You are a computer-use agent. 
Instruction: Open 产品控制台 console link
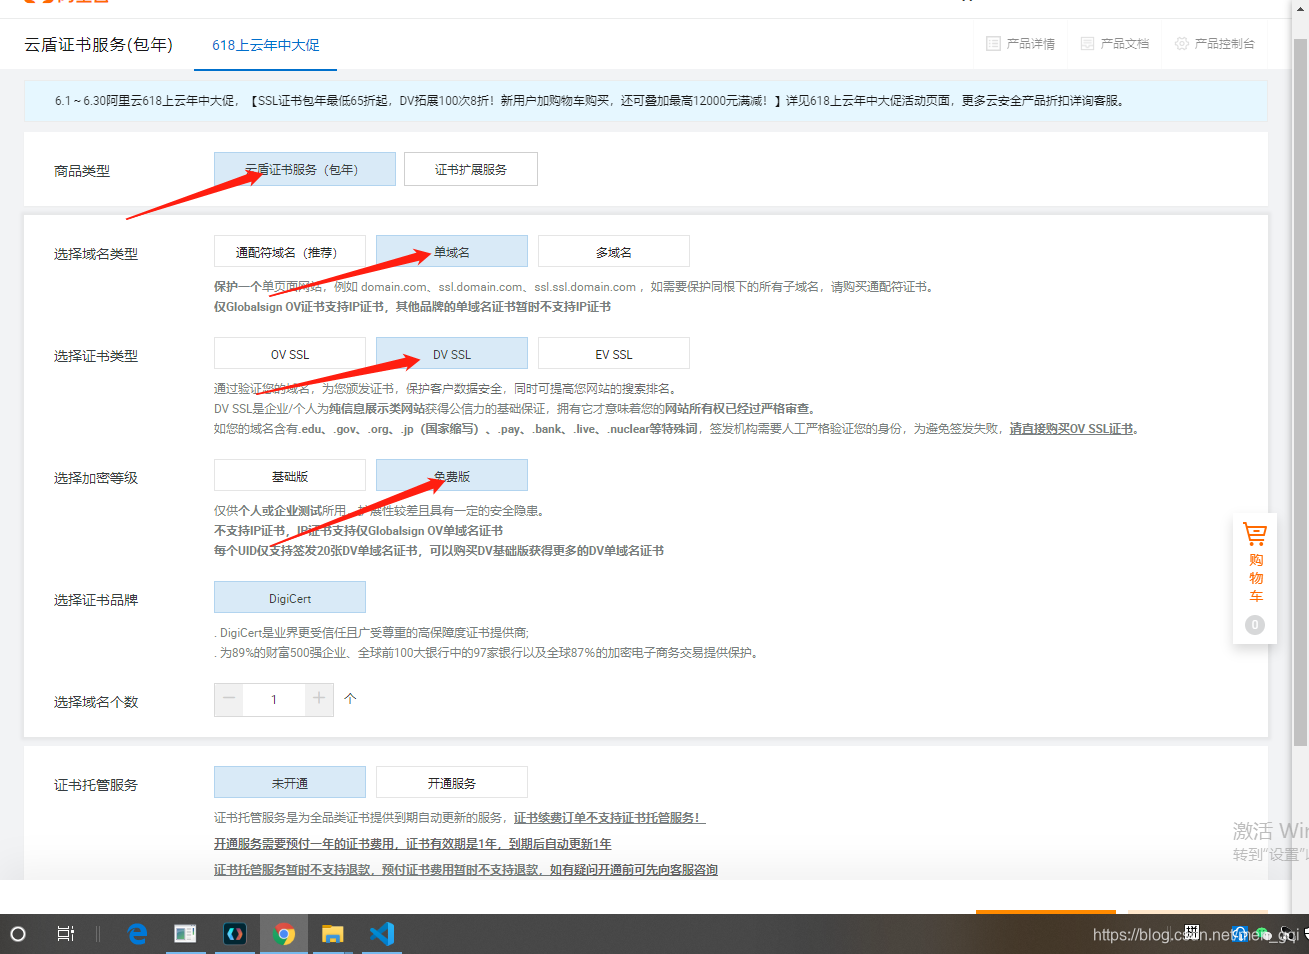[x=1215, y=44]
